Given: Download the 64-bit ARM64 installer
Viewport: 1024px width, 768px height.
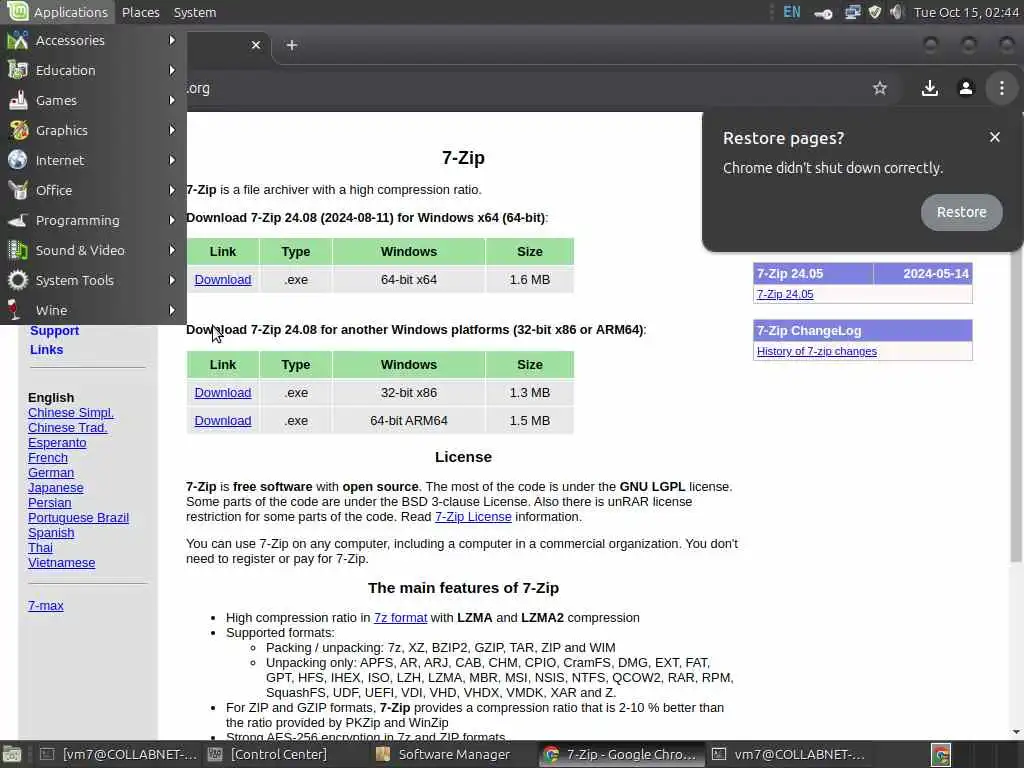Looking at the screenshot, I should (x=223, y=421).
